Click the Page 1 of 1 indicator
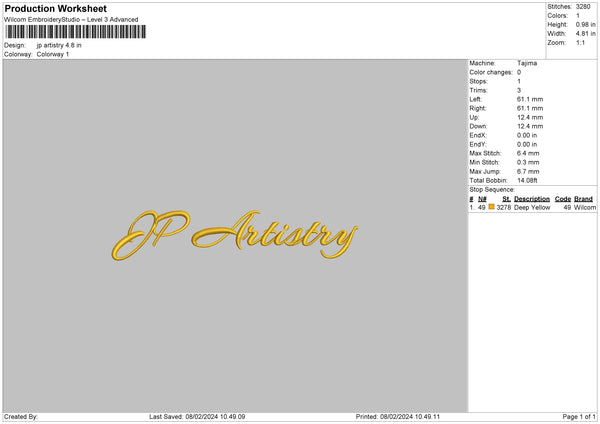The image size is (600, 424). pyautogui.click(x=579, y=417)
